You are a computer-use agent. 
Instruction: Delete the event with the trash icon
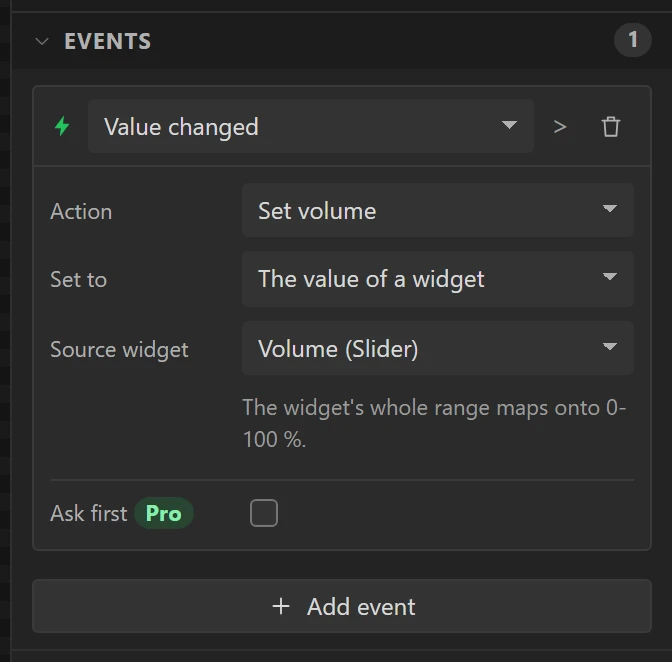tap(611, 126)
